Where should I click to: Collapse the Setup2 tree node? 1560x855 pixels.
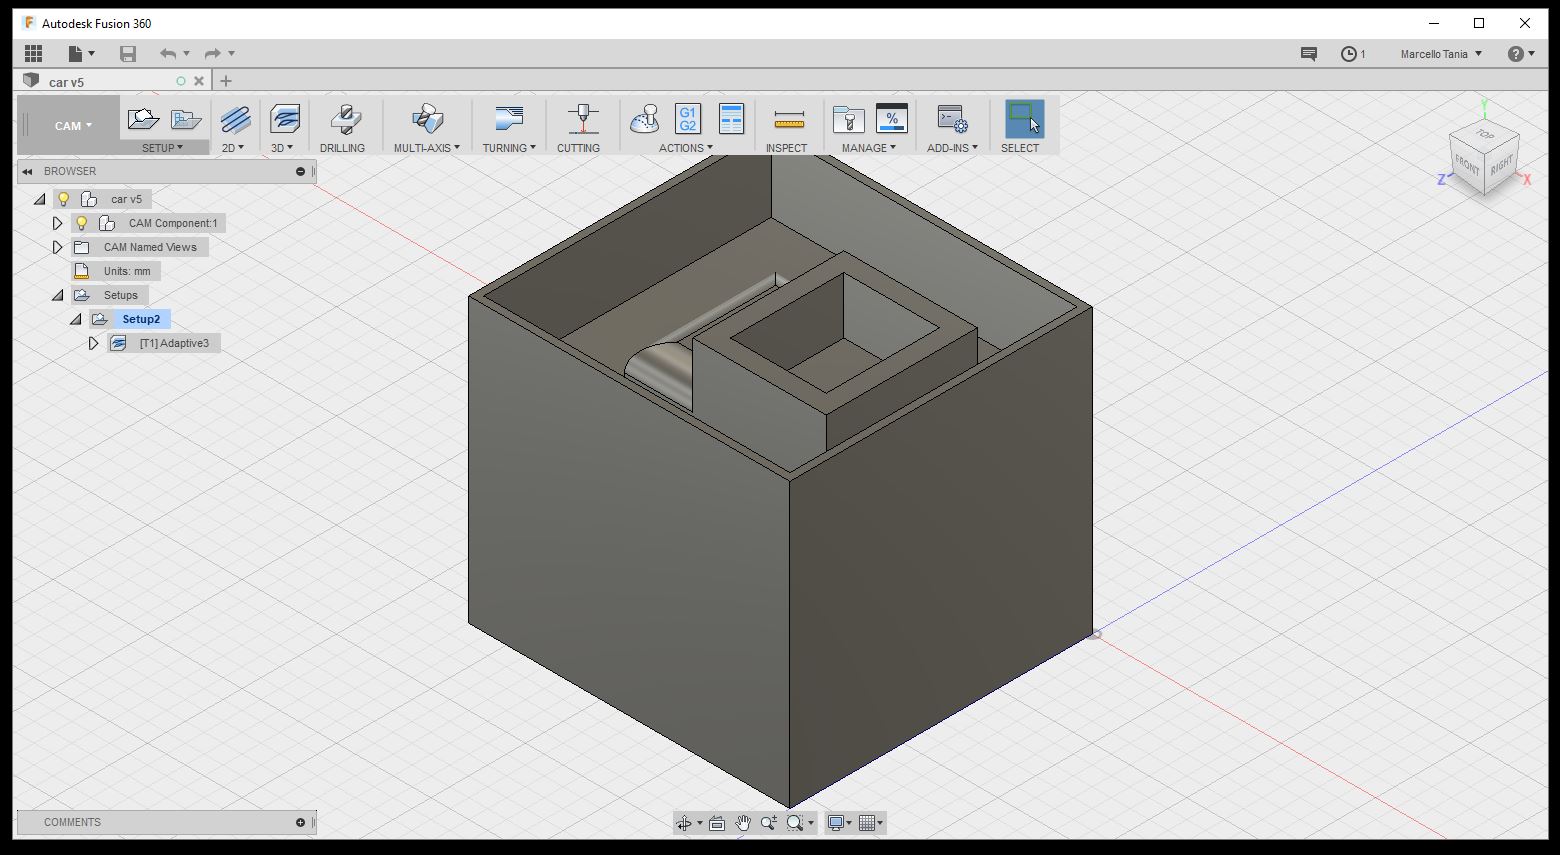point(75,319)
